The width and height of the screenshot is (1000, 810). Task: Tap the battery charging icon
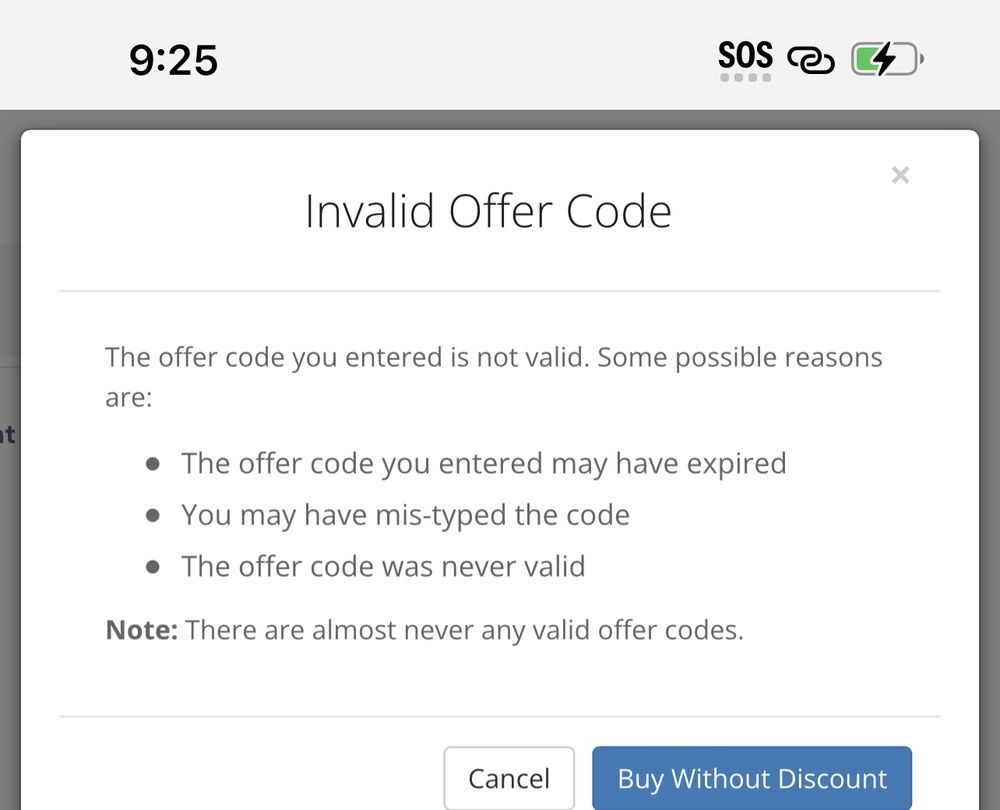[x=886, y=61]
